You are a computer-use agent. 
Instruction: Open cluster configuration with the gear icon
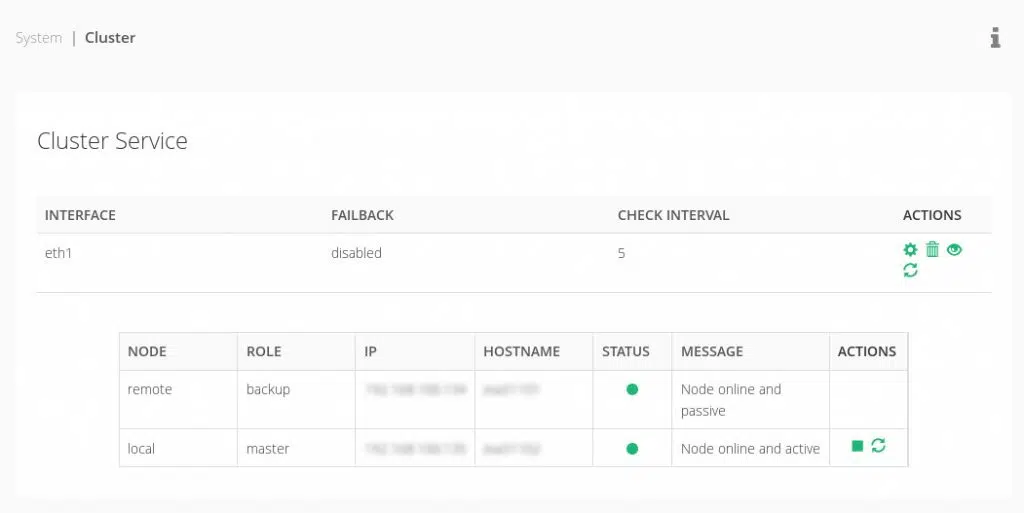coord(910,250)
